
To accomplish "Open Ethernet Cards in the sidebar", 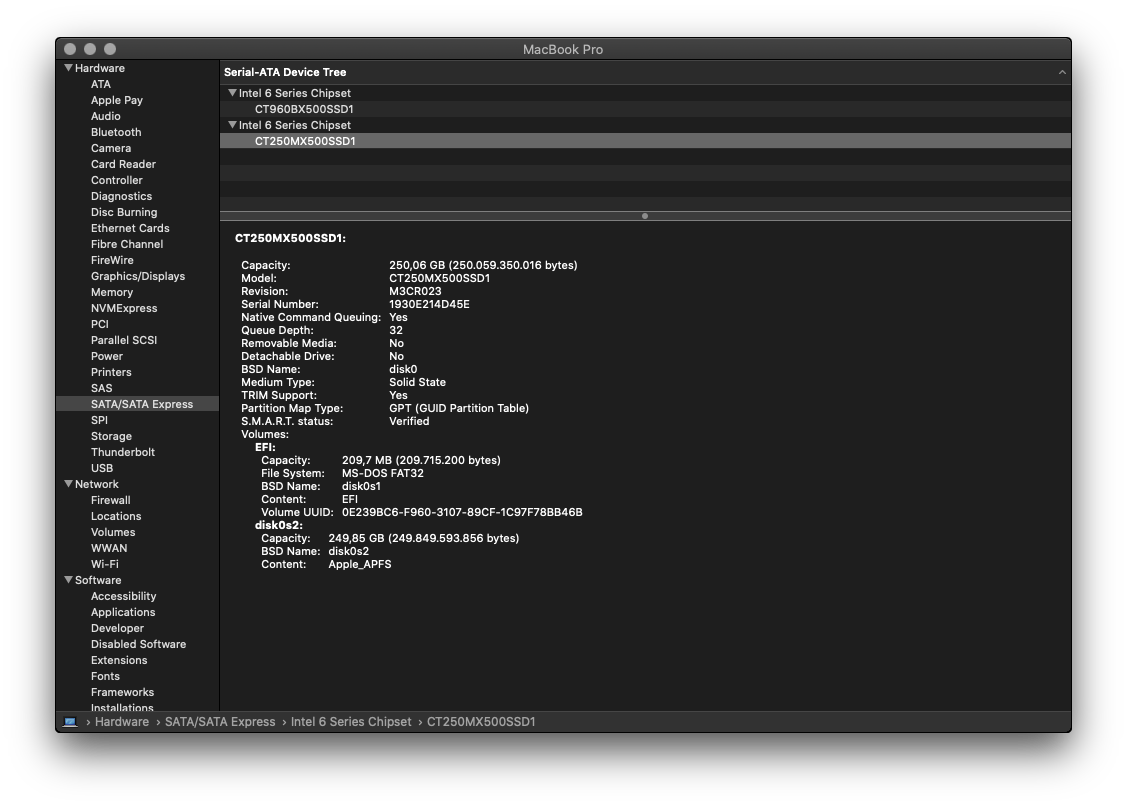I will click(x=130, y=228).
